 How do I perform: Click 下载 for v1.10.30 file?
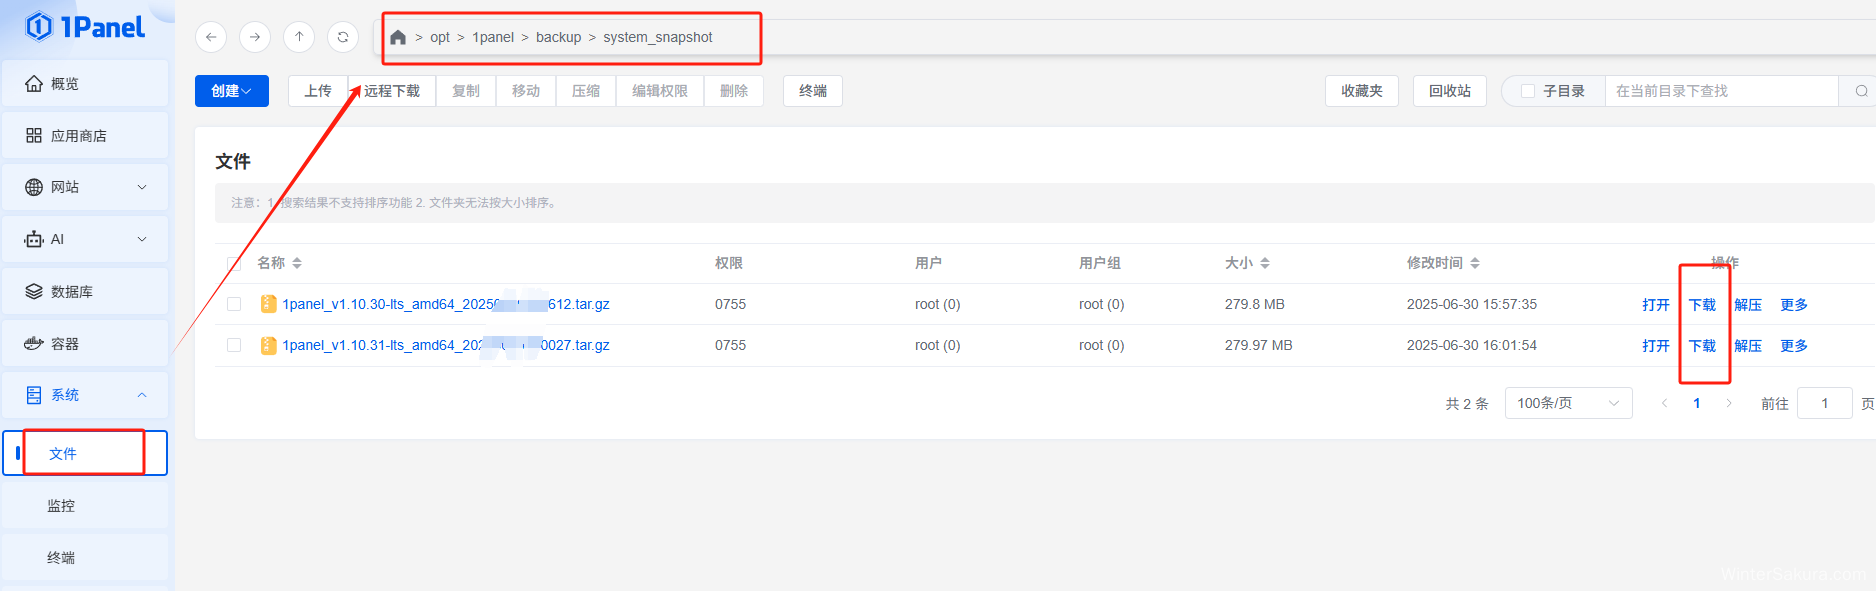(1702, 305)
